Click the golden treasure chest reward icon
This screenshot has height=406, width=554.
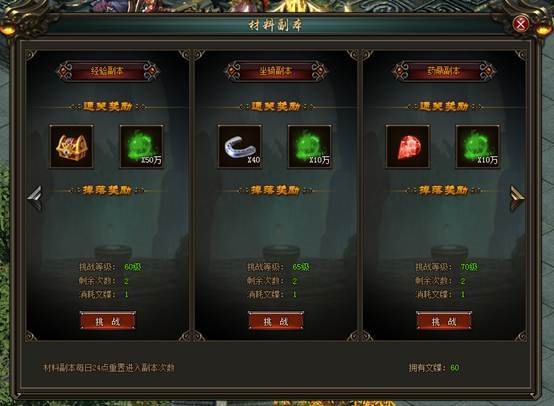coord(72,146)
